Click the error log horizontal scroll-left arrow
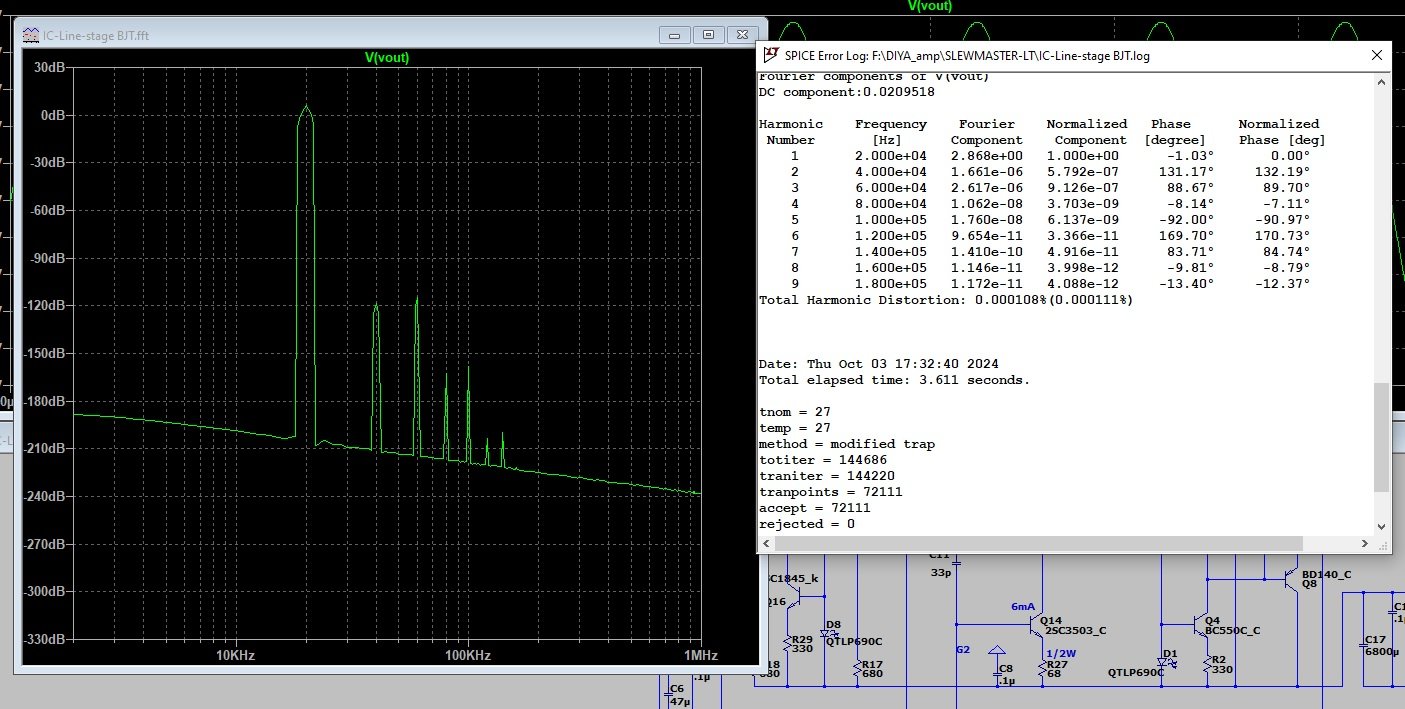 click(x=766, y=542)
